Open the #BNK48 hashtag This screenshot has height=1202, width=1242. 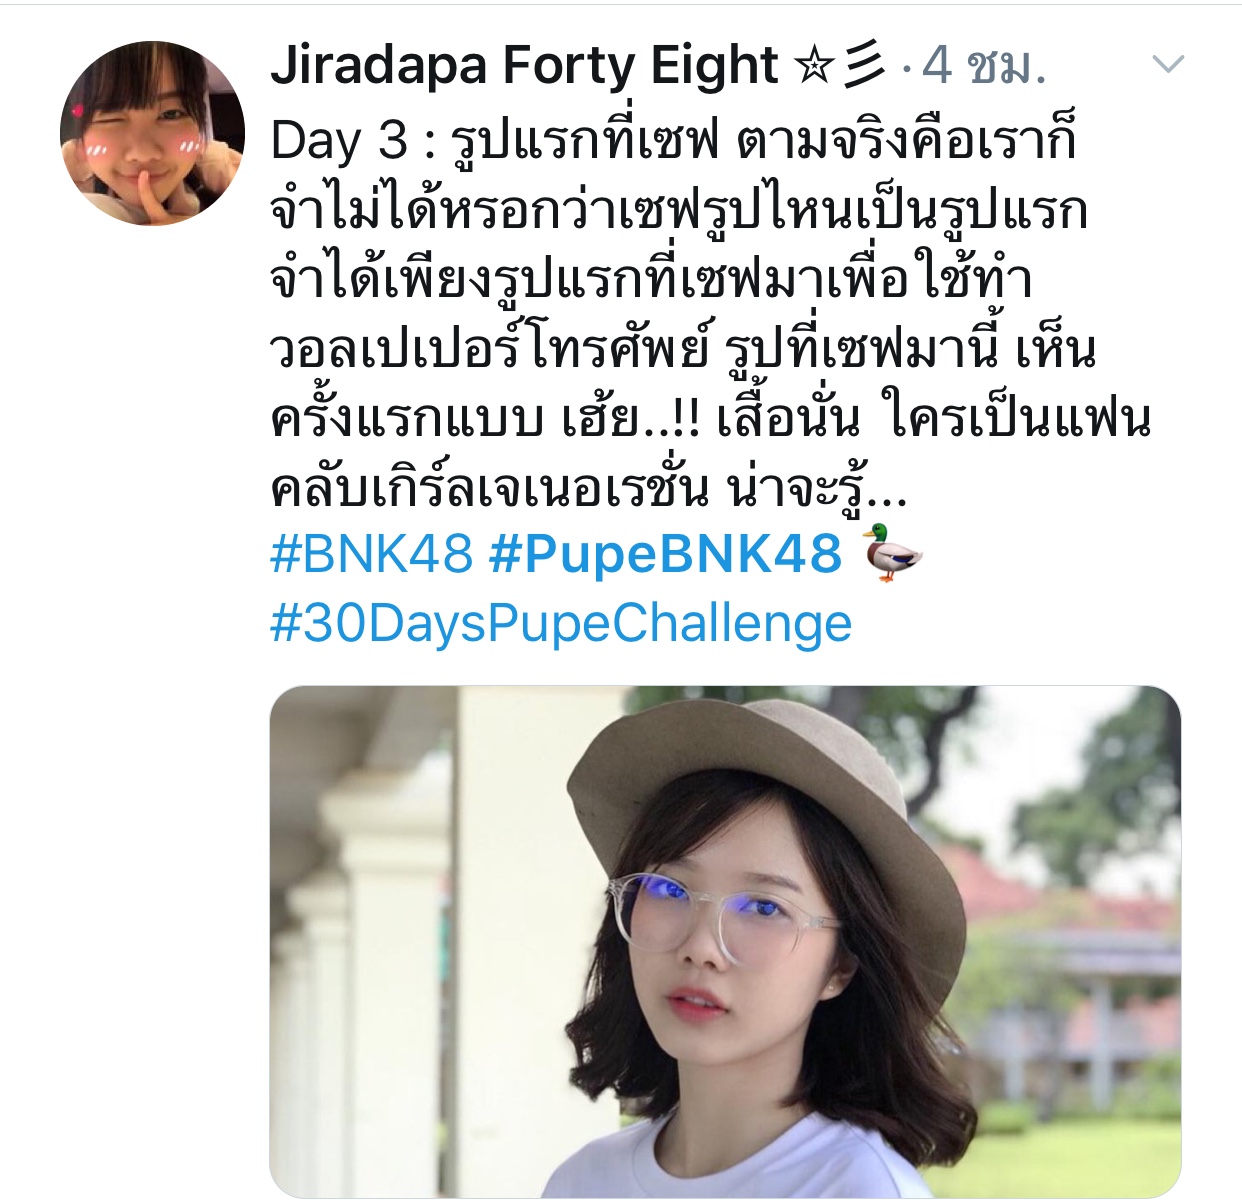(x=371, y=553)
